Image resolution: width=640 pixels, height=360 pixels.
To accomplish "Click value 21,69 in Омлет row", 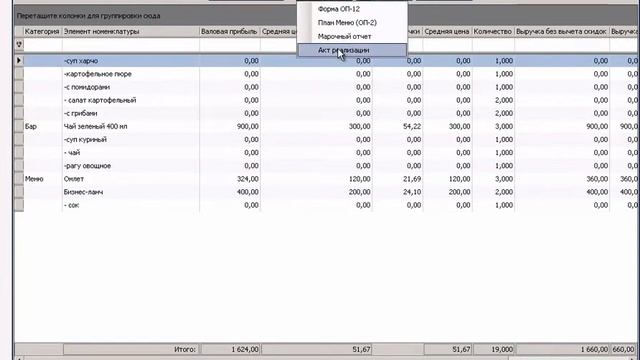I will [412, 179].
